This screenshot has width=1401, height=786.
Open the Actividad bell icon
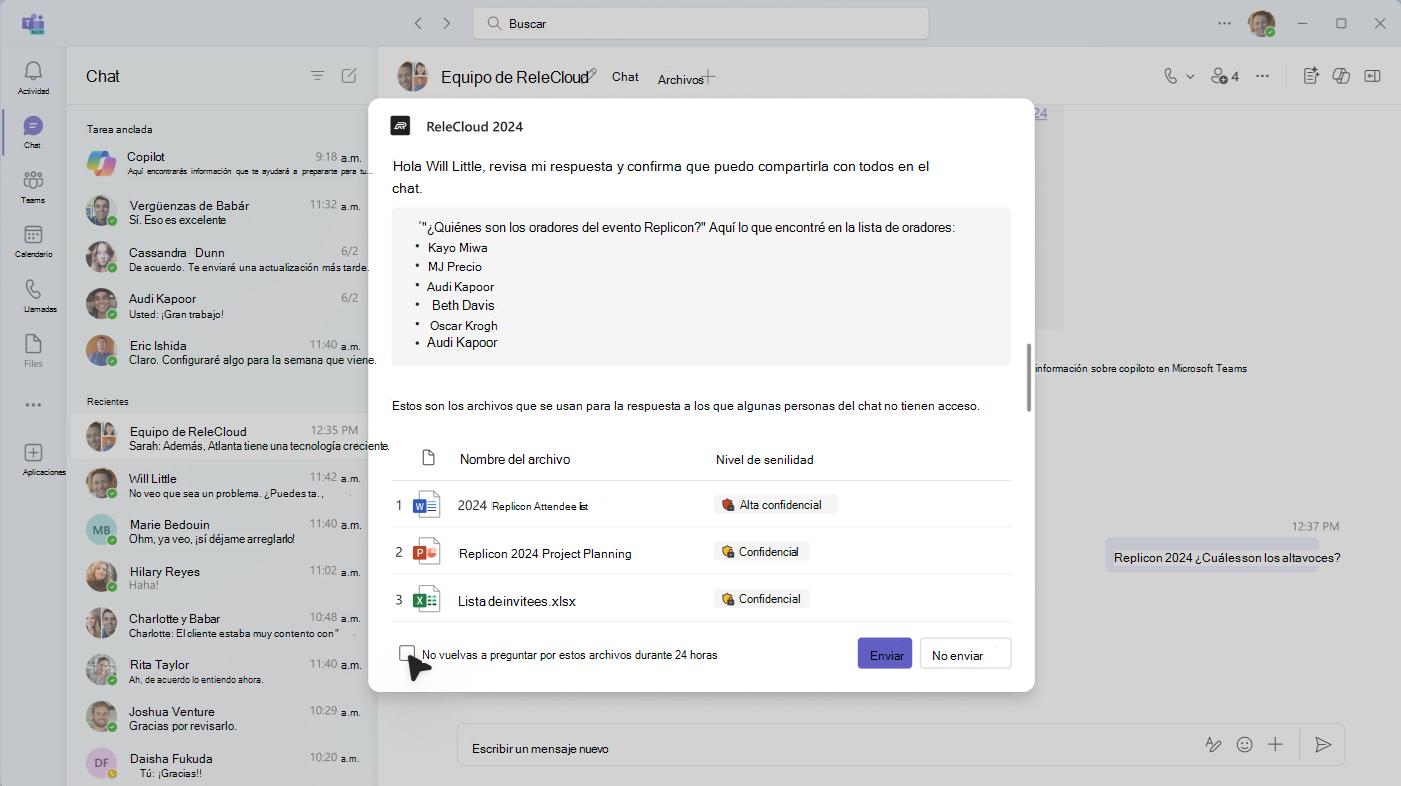[x=33, y=71]
